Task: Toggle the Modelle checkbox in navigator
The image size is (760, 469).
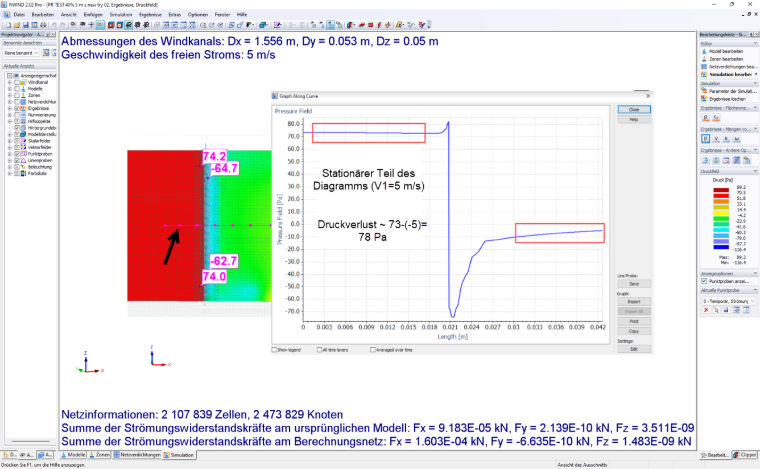Action: pyautogui.click(x=17, y=89)
